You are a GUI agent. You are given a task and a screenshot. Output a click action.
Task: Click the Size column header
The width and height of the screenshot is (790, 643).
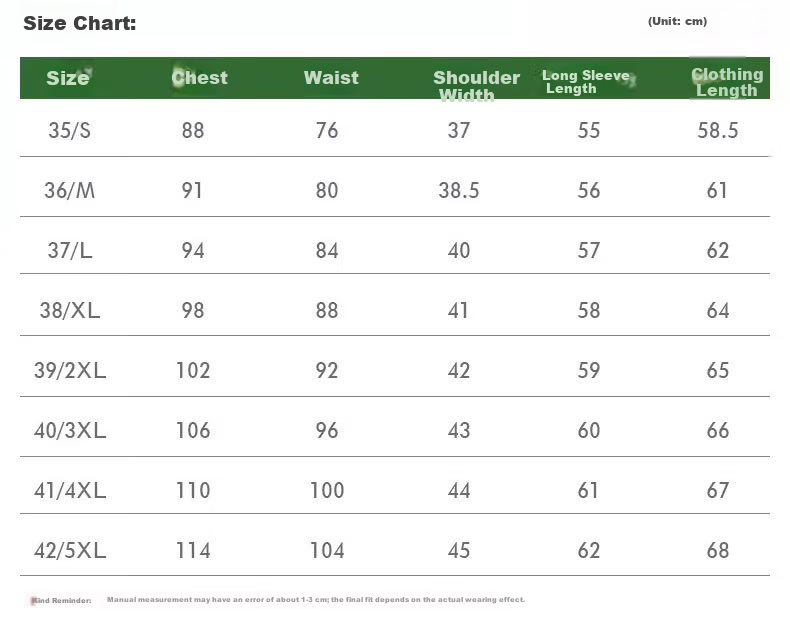68,78
